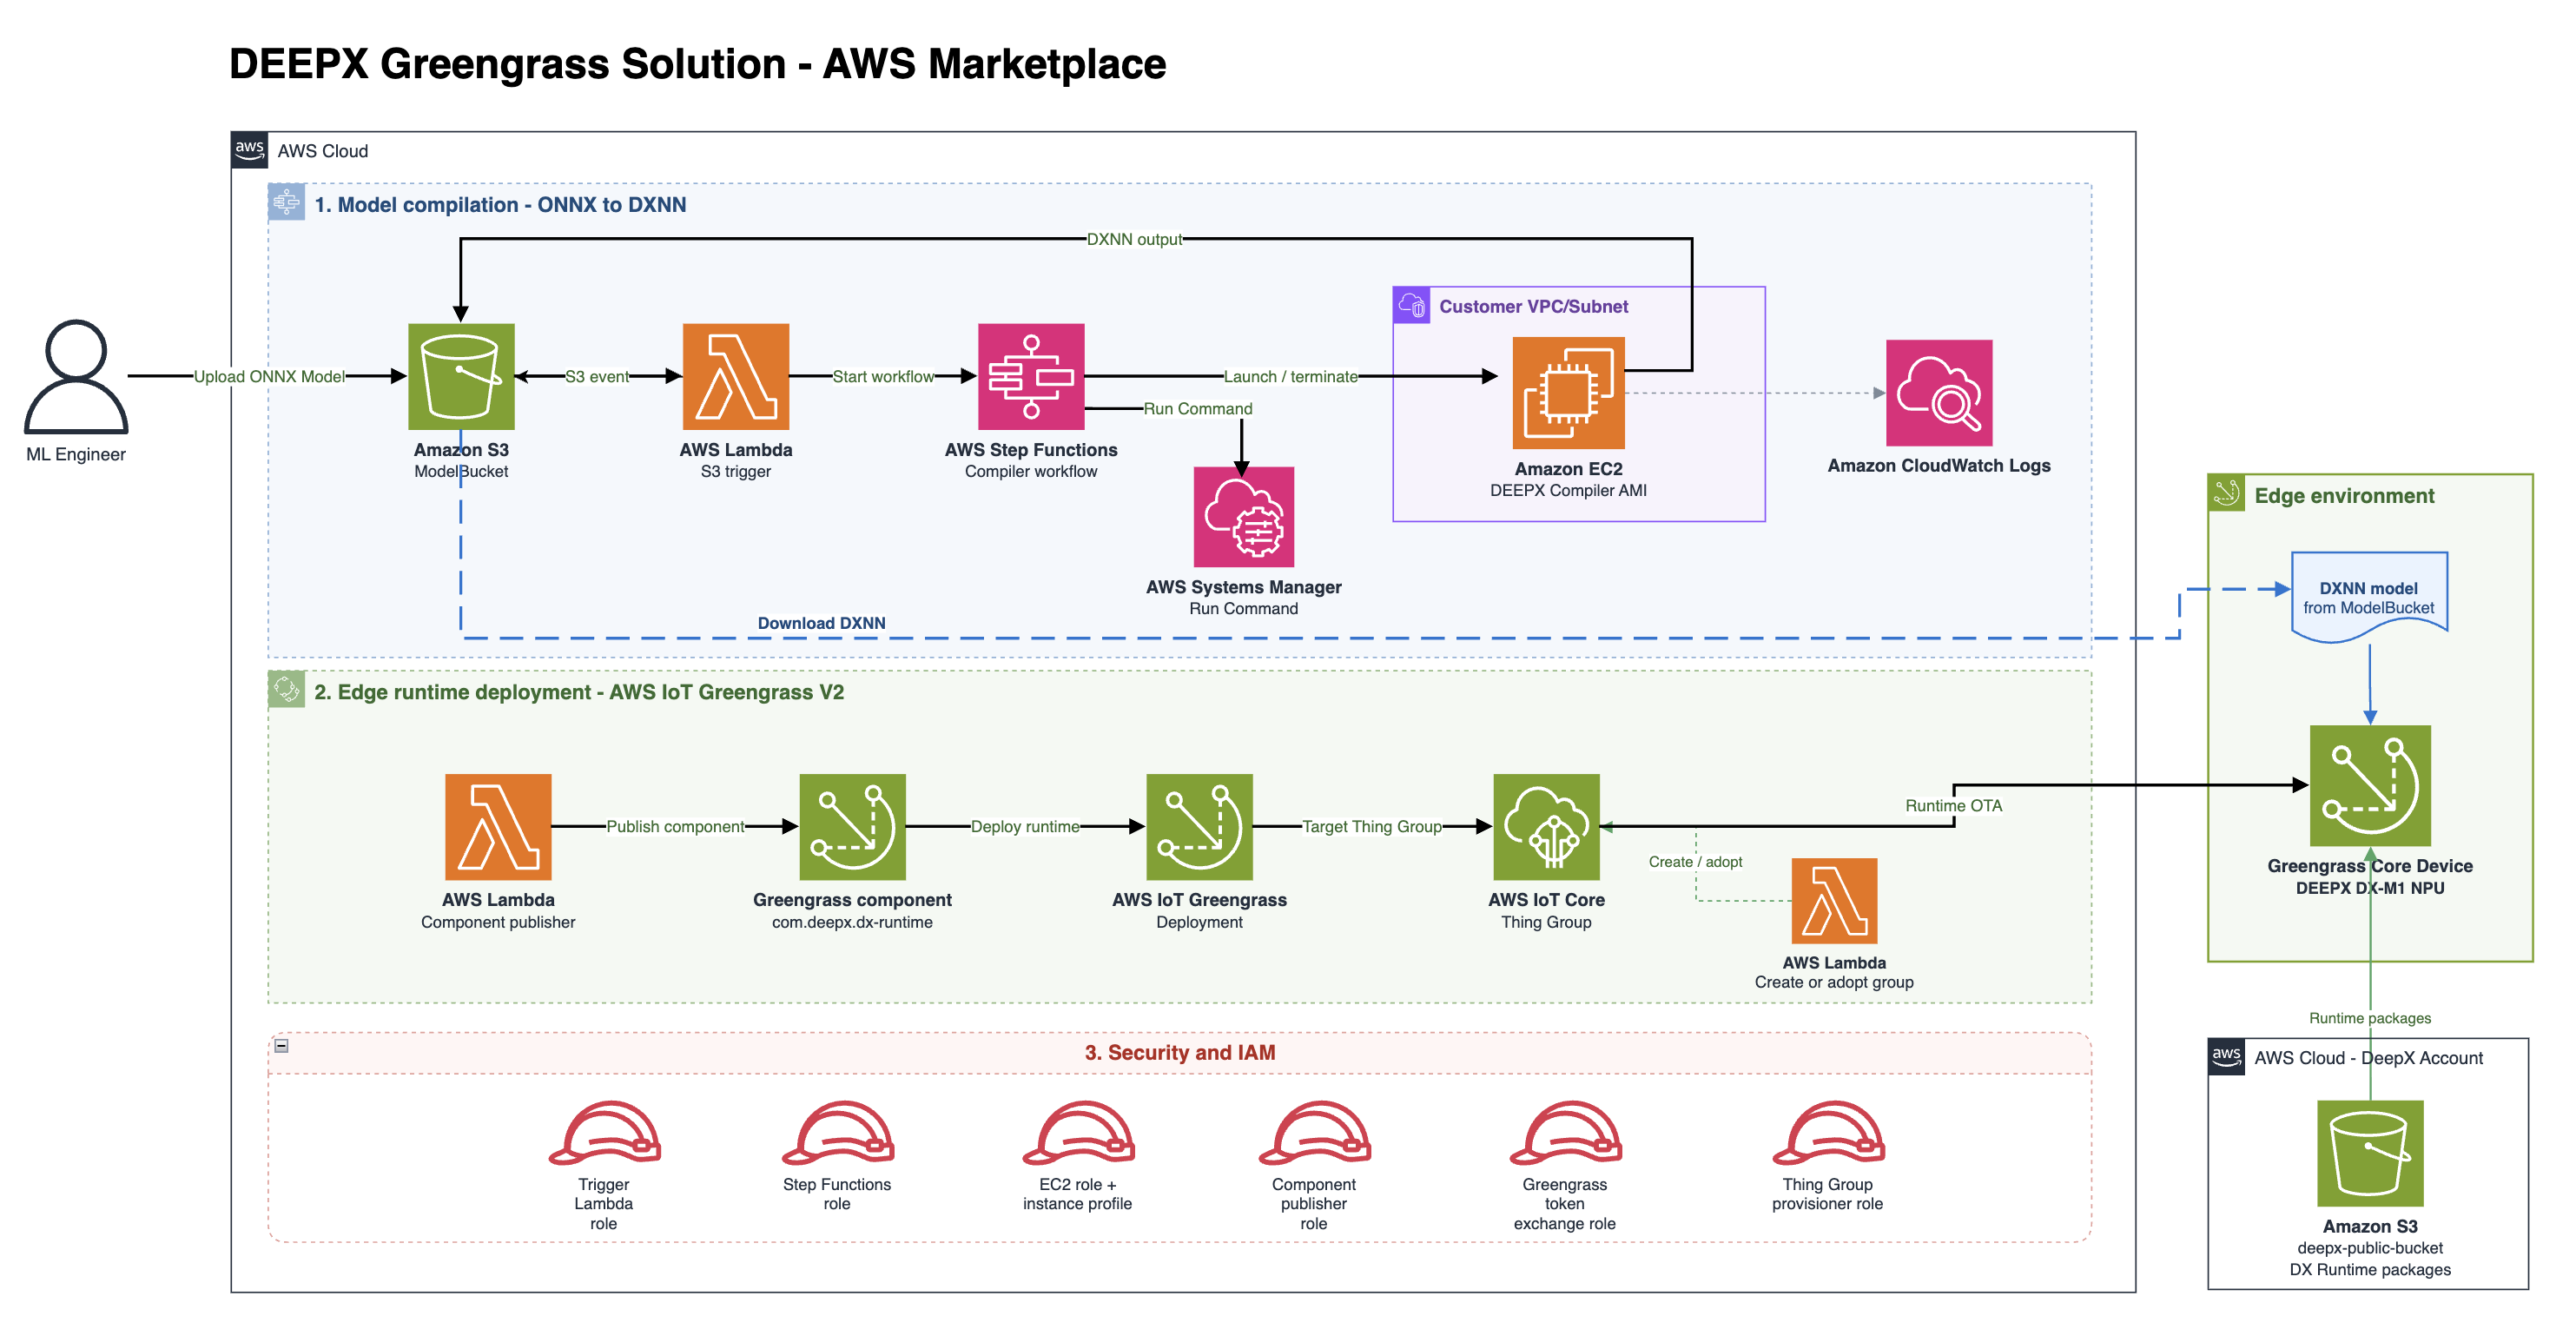Click '2. Edge runtime deployment' heading text

click(579, 691)
